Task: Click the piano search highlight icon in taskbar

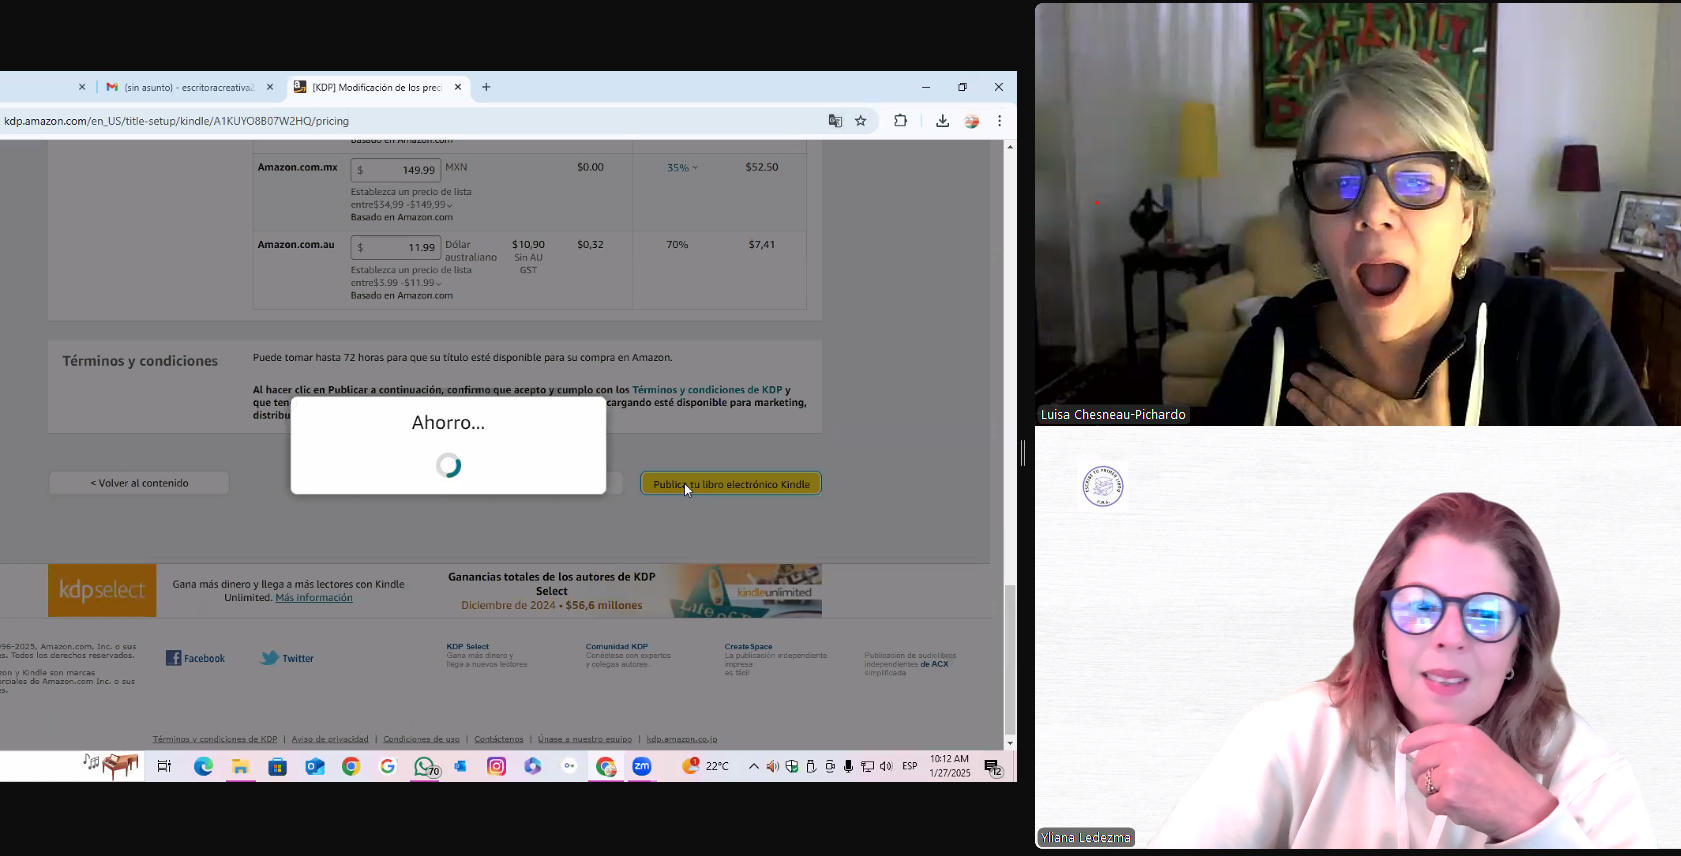Action: [x=111, y=766]
